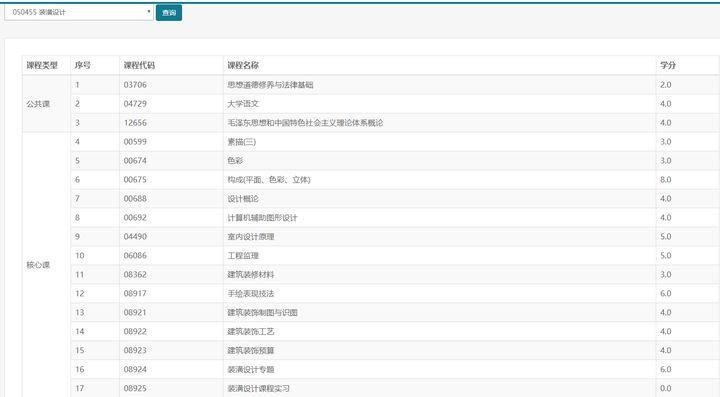Viewport: 720px width, 397px height.
Task: Click course code 00599
Action: [135, 142]
